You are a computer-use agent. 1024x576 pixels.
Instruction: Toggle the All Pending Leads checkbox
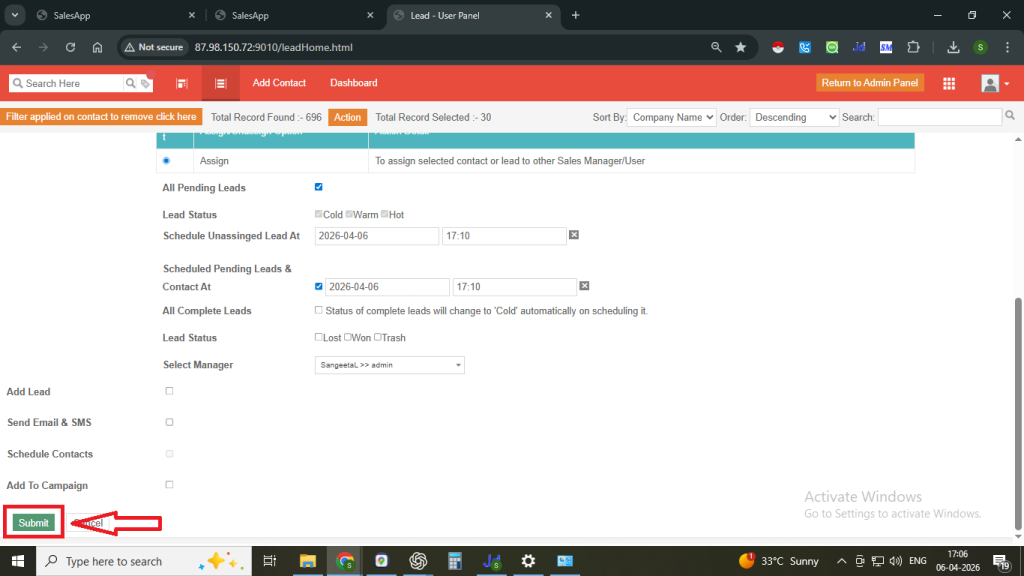point(319,187)
